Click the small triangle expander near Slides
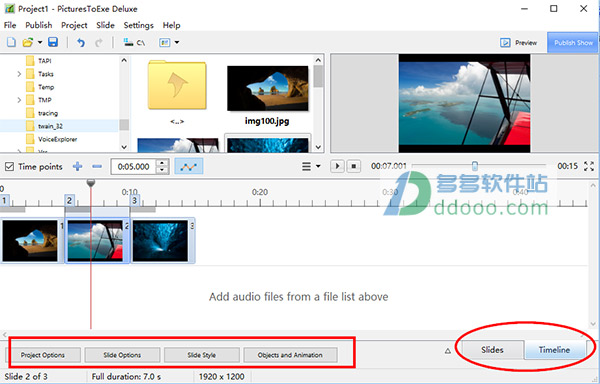The width and height of the screenshot is (600, 384). pos(448,351)
